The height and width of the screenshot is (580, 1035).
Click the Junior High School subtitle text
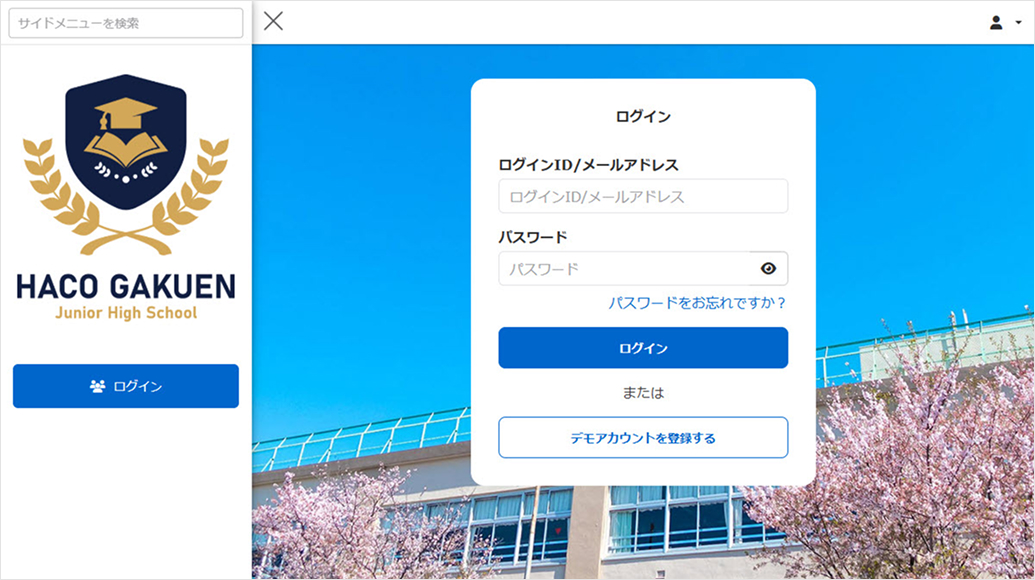126,313
